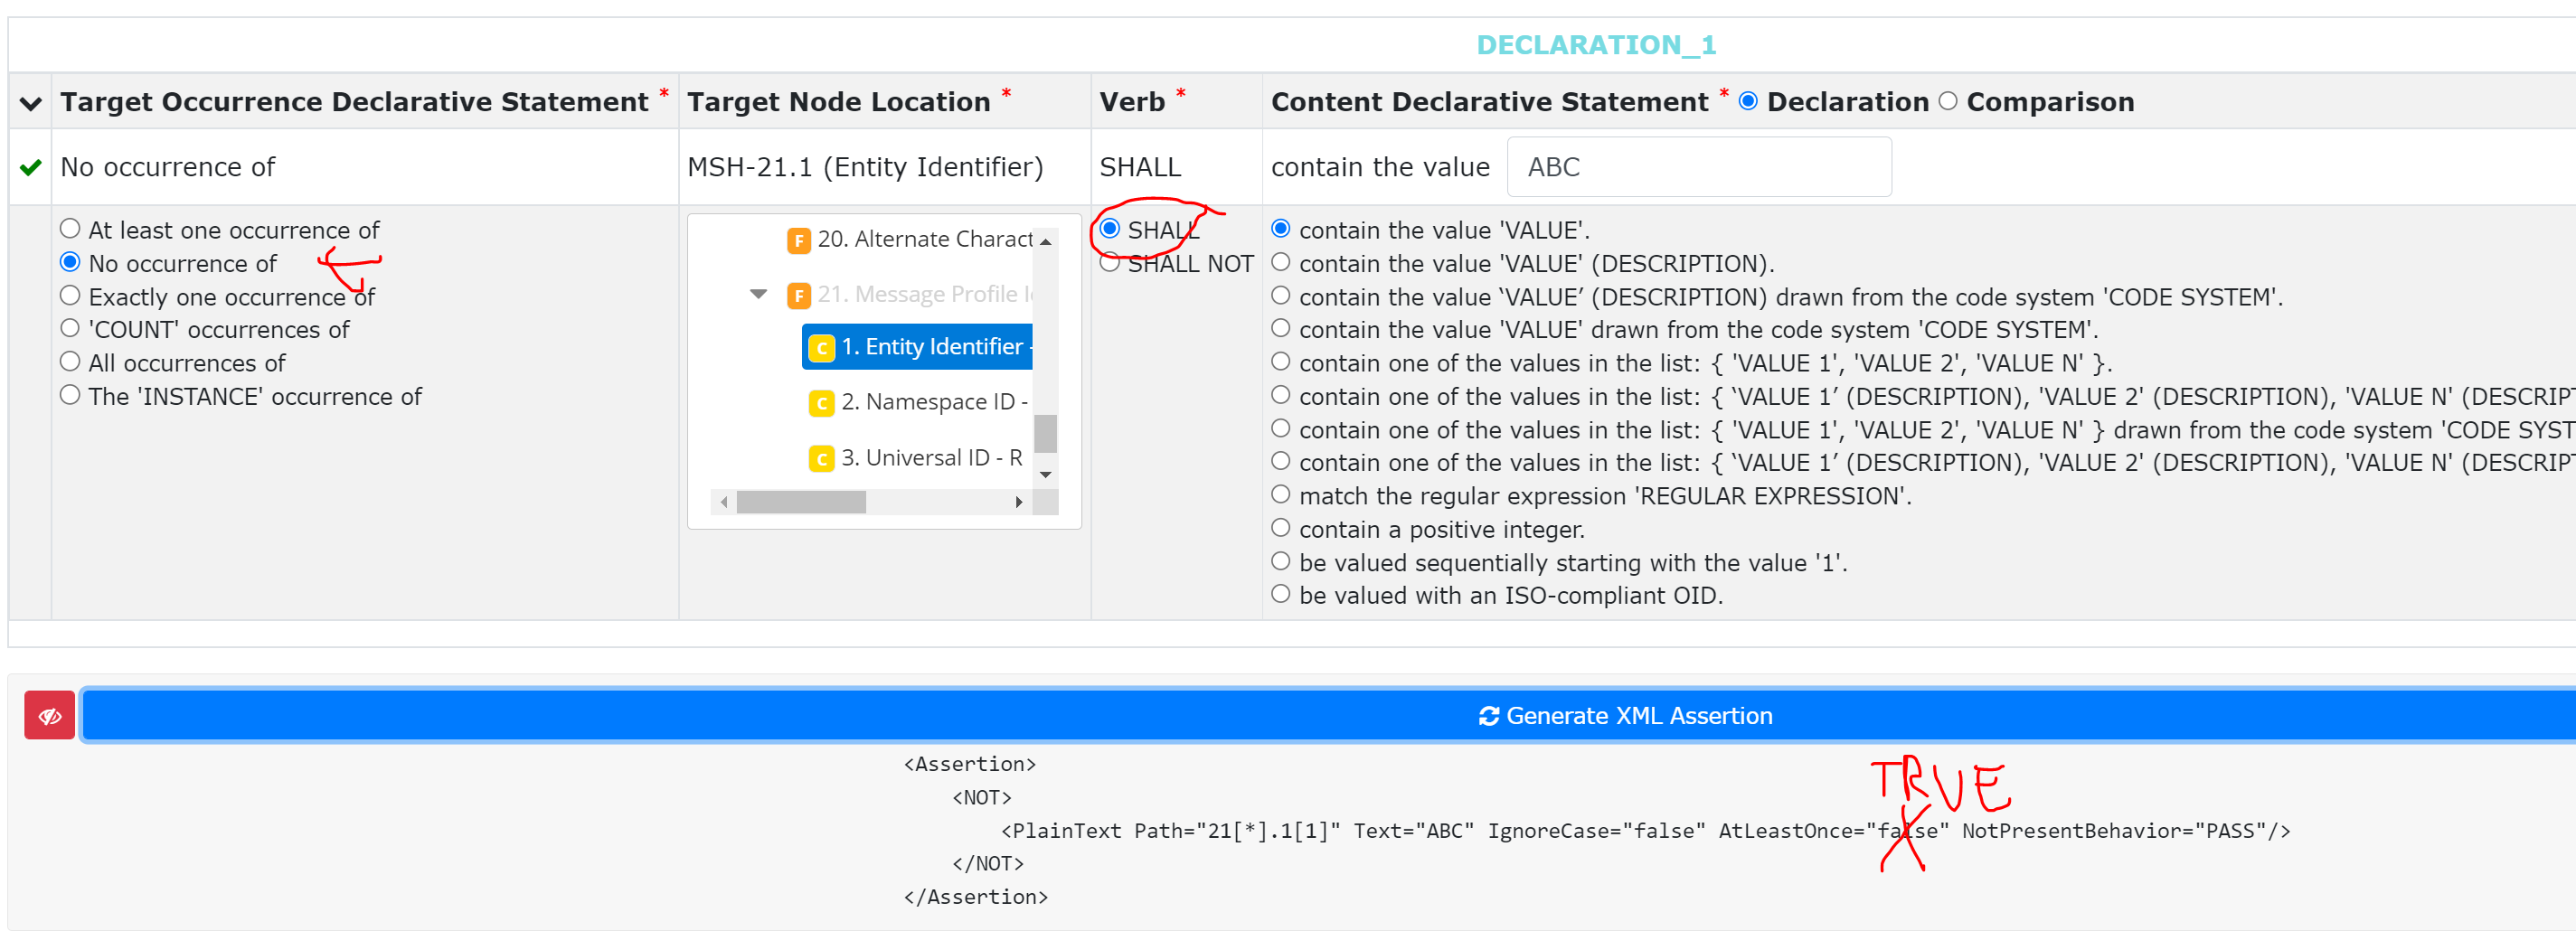This screenshot has width=2576, height=950.
Task: Click the C icon for "3. Universal ID"
Action: (821, 459)
